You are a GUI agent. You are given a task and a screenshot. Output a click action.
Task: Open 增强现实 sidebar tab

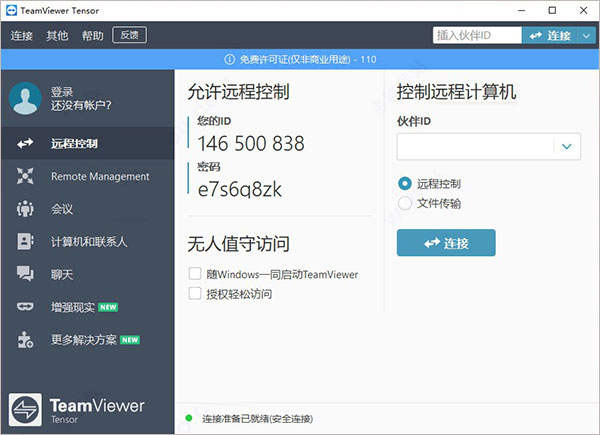click(88, 307)
